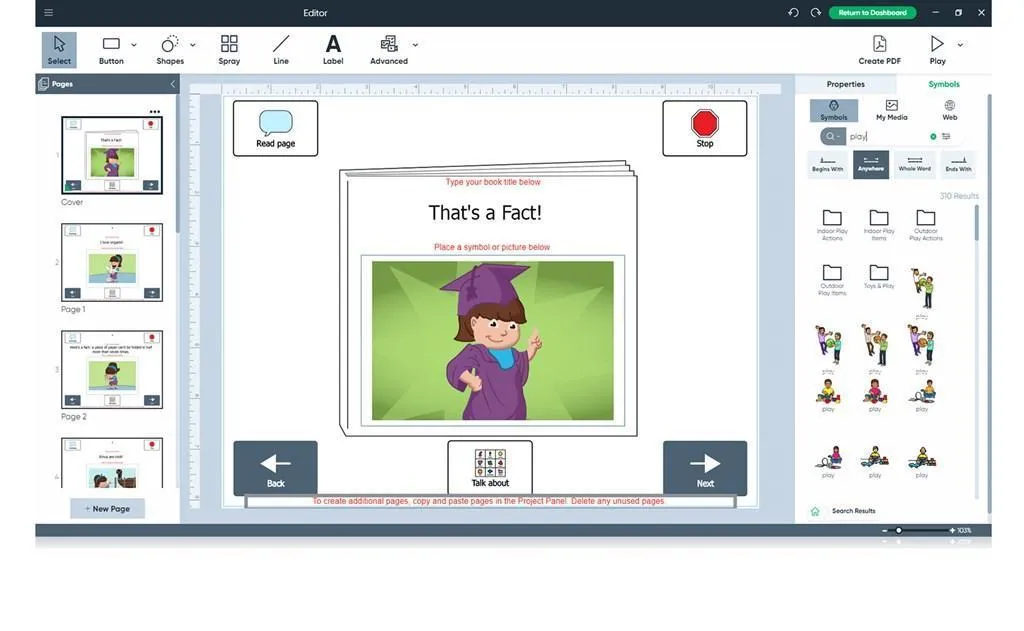Adjust the zoom level slider
Screen dimensions: 1024x631
[899, 530]
